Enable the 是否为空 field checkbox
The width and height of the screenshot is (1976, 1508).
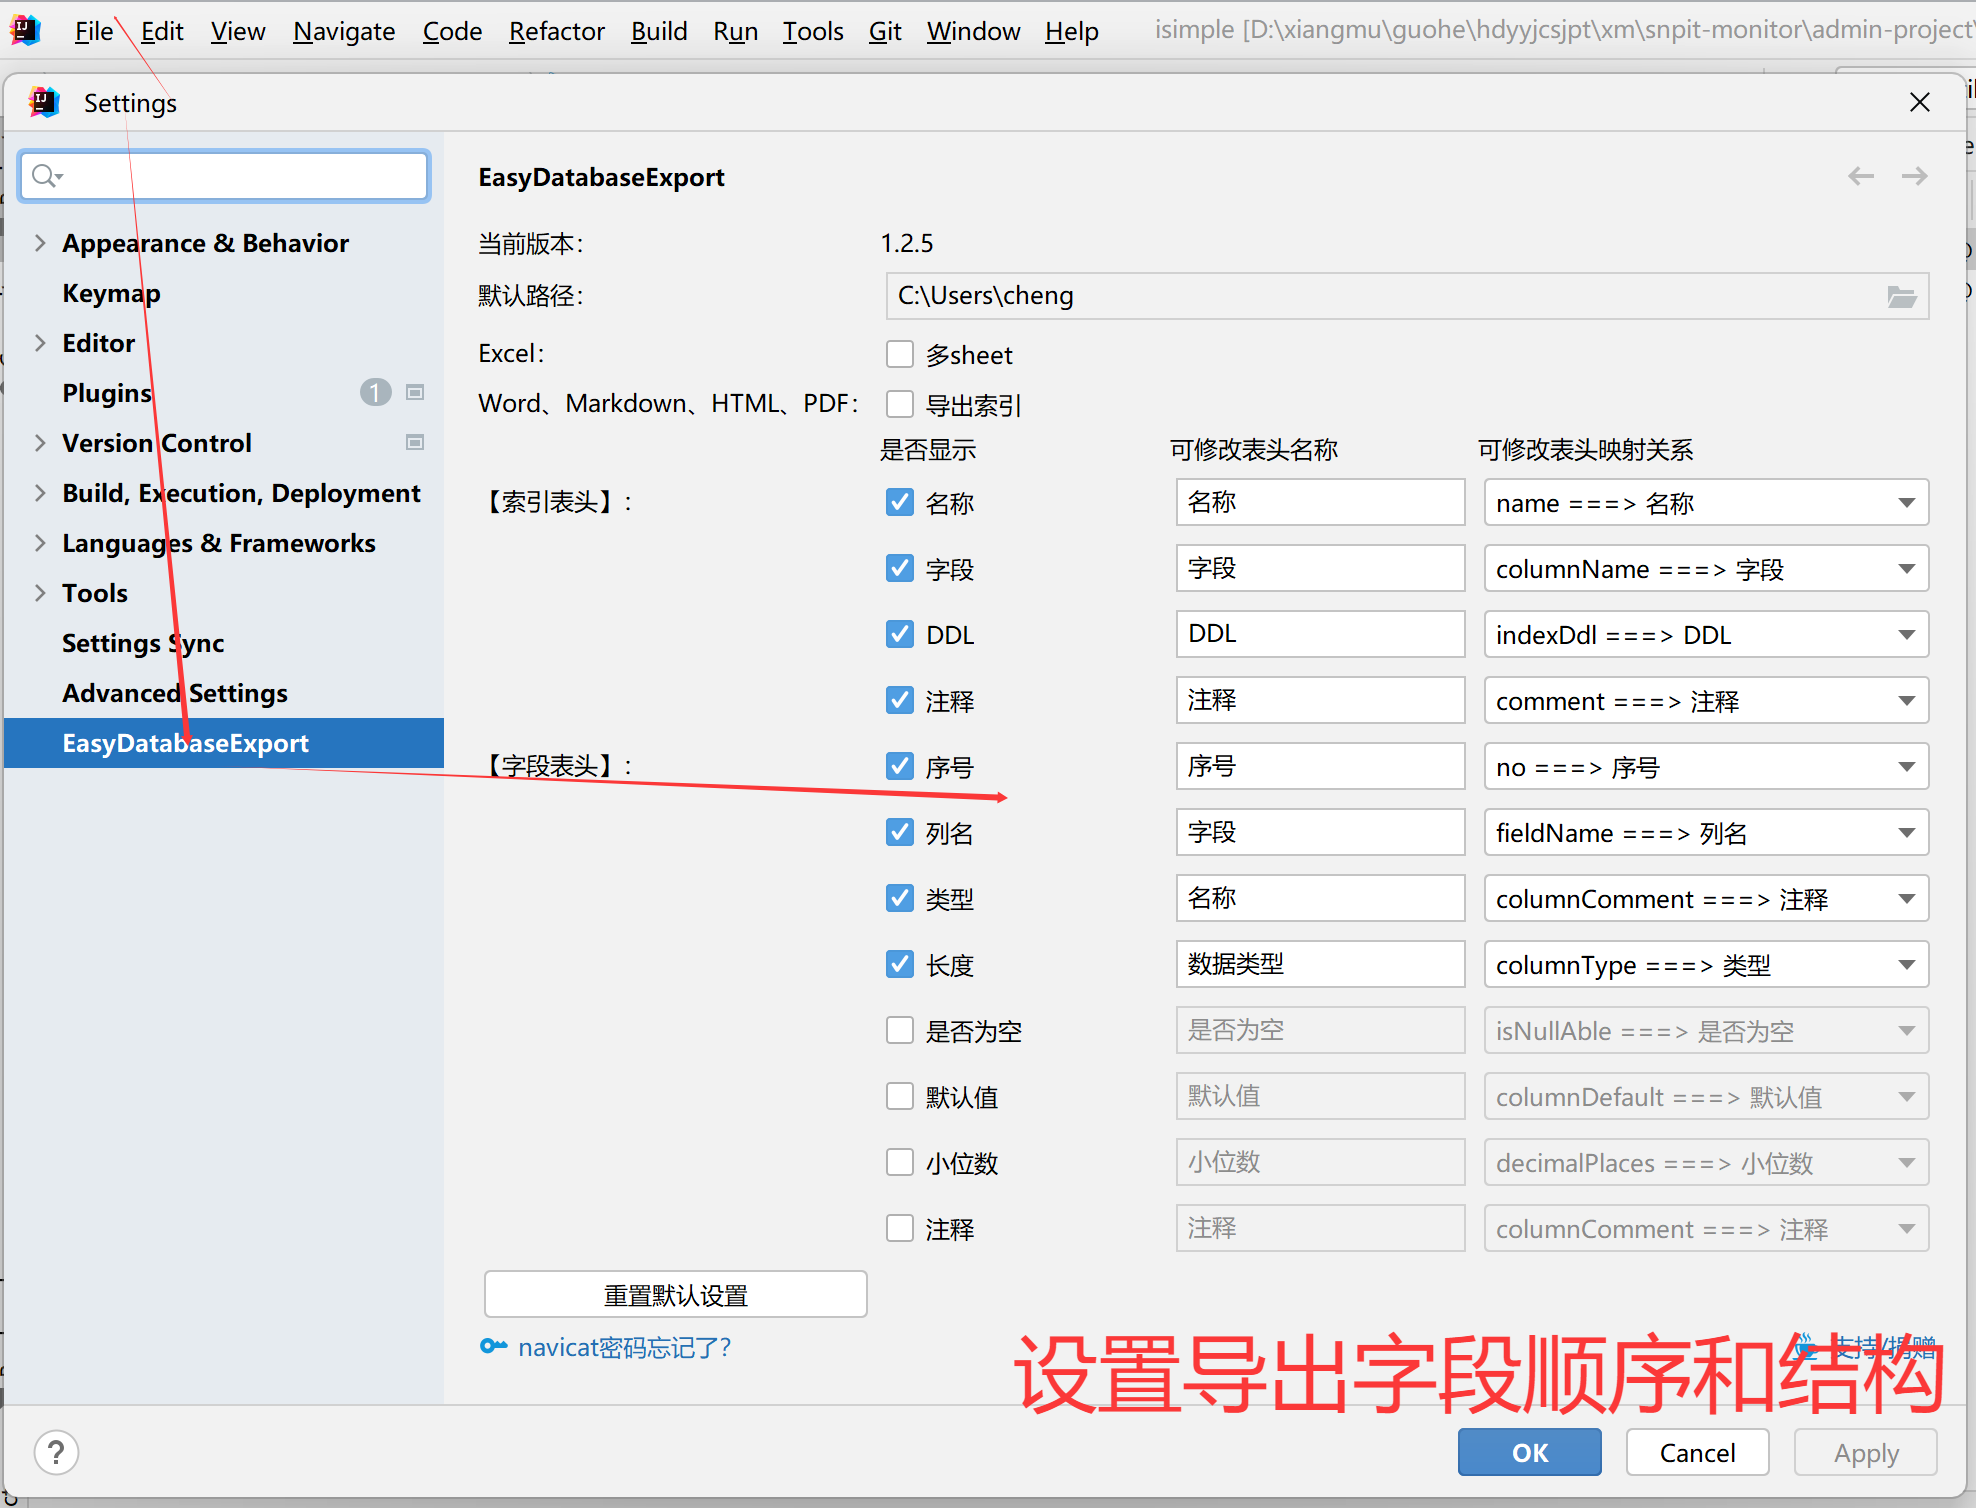click(x=900, y=1030)
